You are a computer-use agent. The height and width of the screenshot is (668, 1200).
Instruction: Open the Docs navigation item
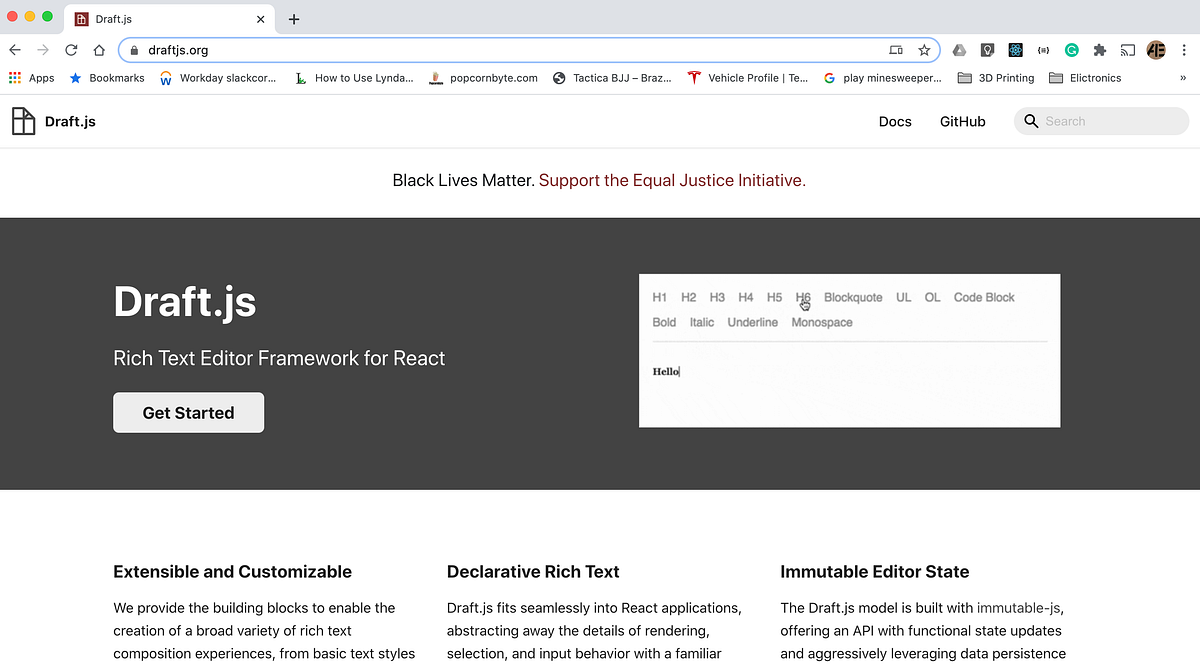[894, 121]
